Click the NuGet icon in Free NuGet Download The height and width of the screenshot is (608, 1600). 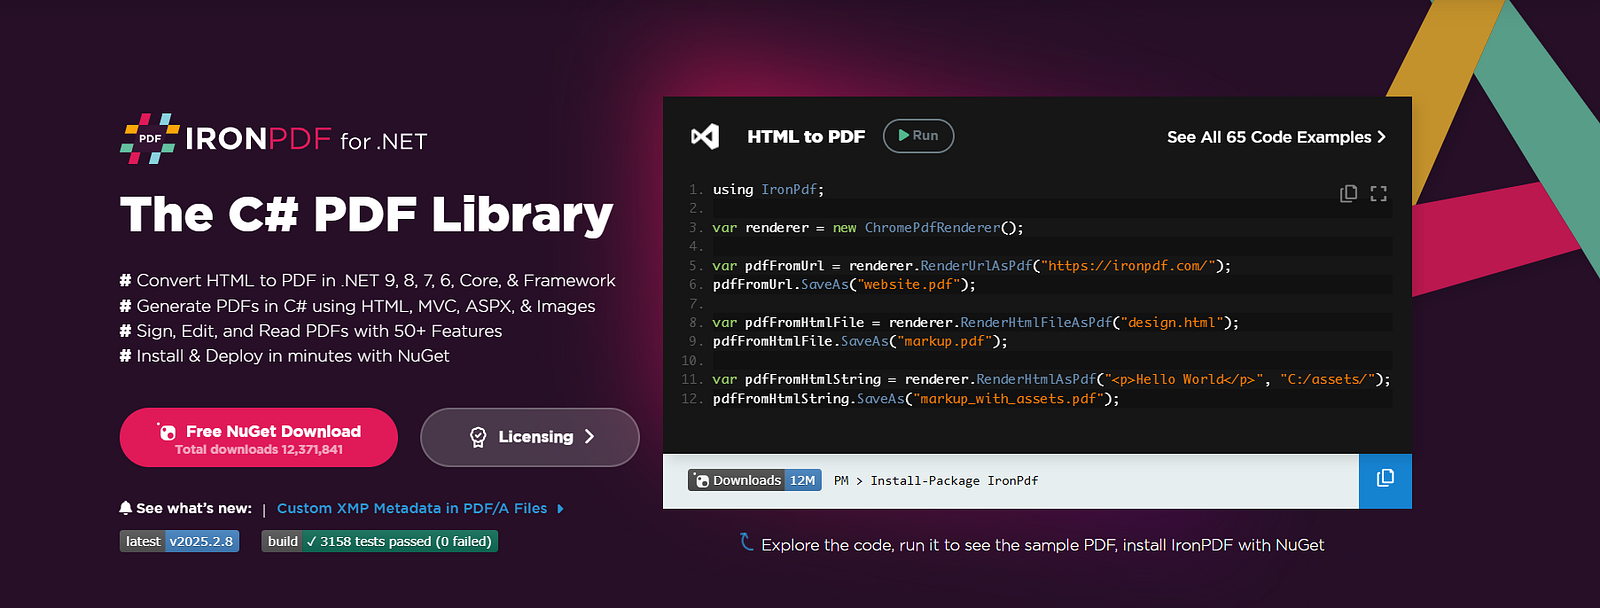click(167, 432)
